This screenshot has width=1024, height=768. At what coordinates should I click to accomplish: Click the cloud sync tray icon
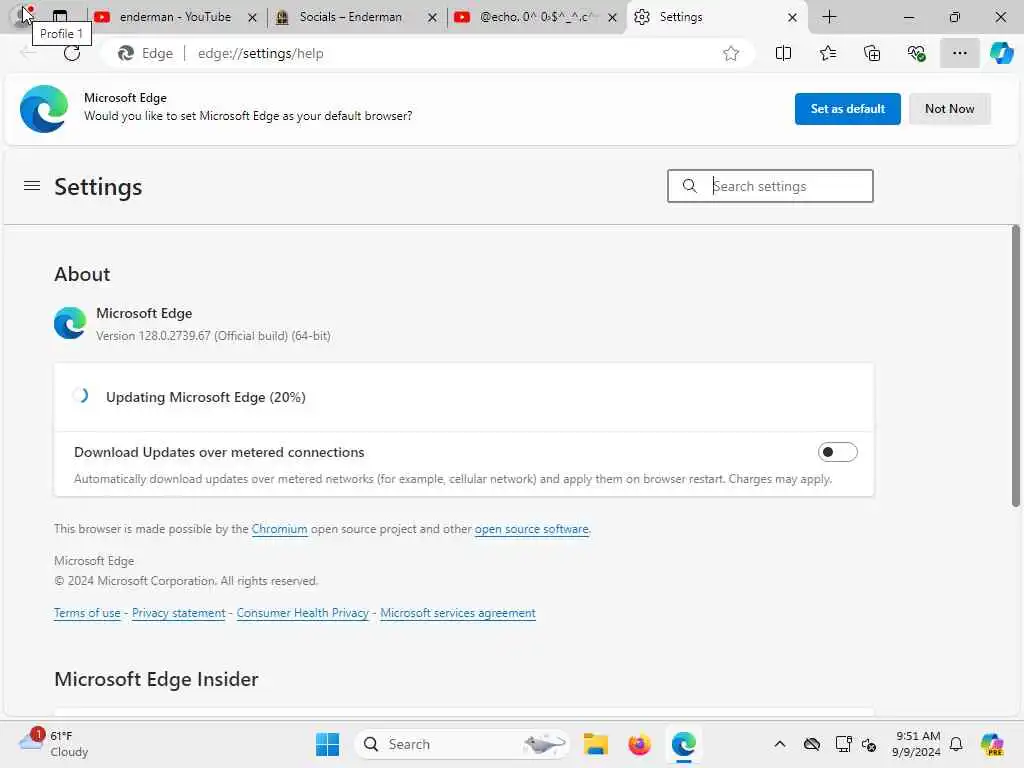pos(812,744)
